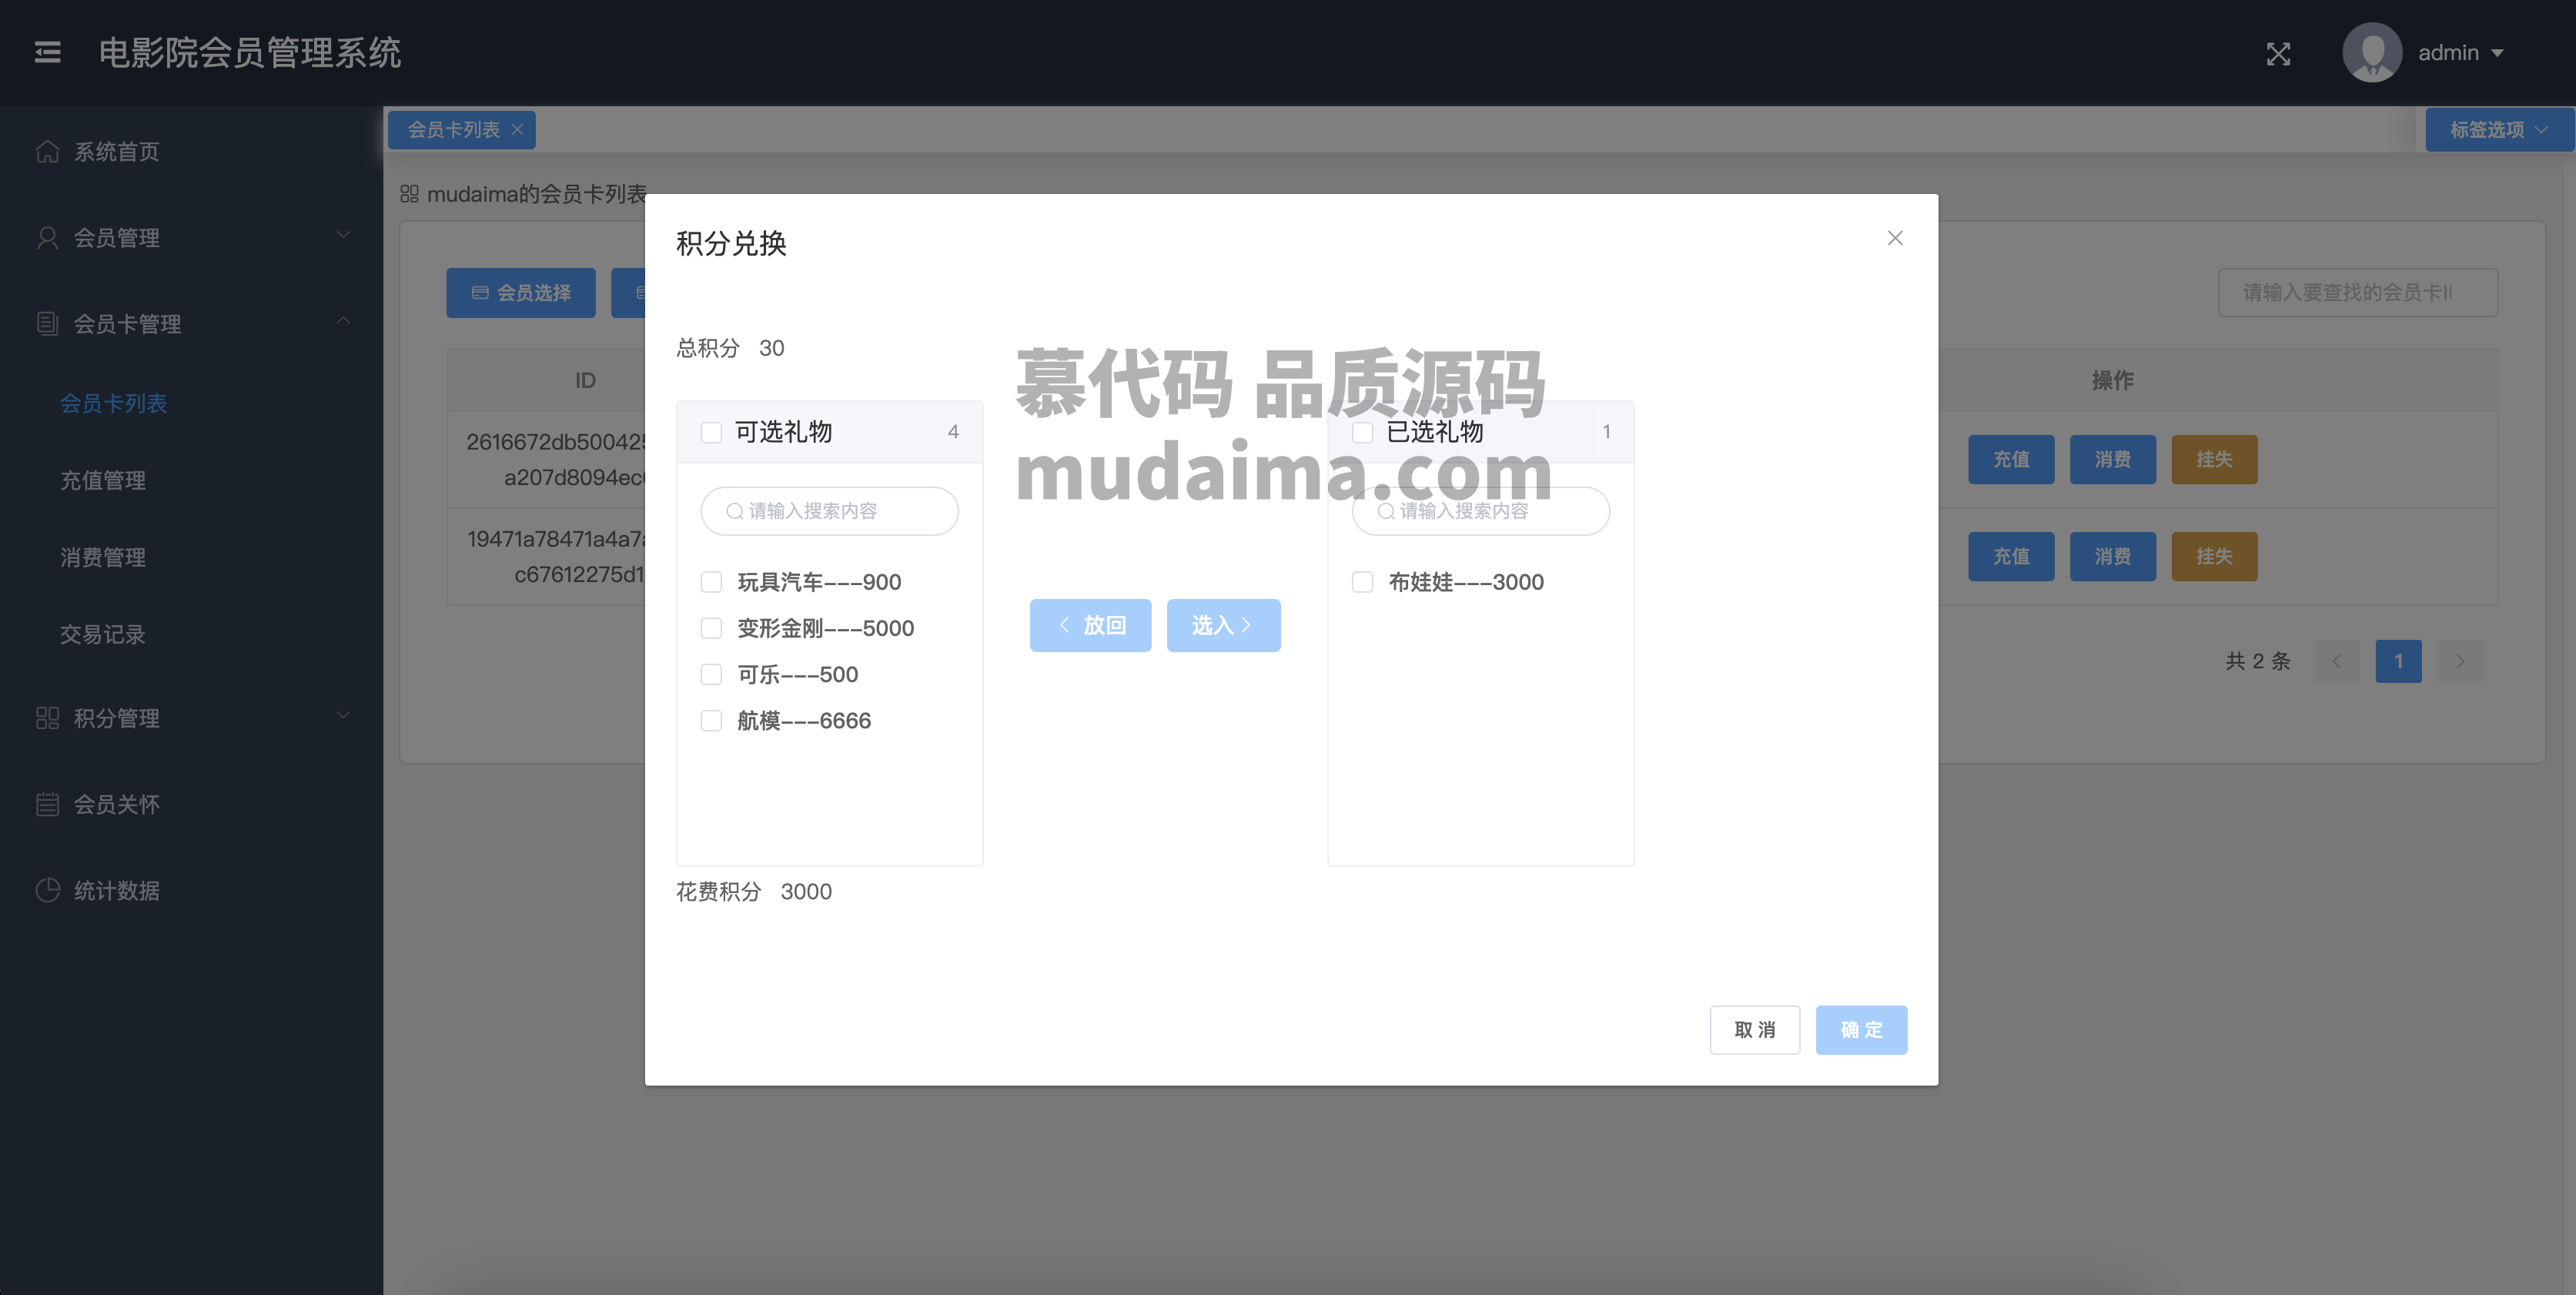
Task: Tick the 布娃娃---3000 checkbox
Action: pos(1362,582)
